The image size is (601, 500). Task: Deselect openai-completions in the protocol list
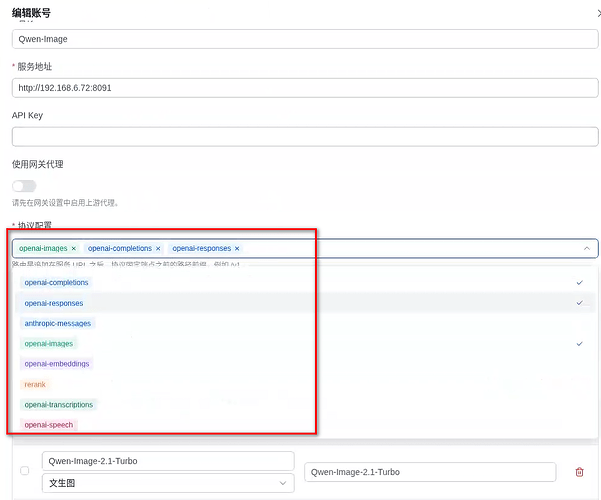[305, 283]
